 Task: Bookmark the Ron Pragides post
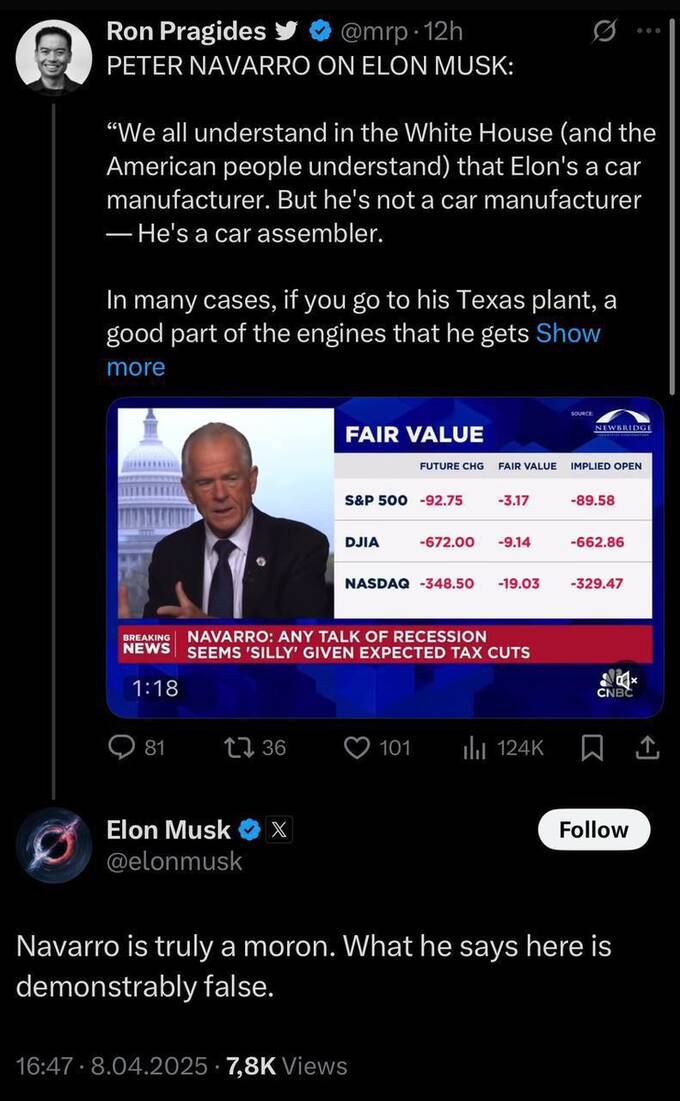pos(594,749)
